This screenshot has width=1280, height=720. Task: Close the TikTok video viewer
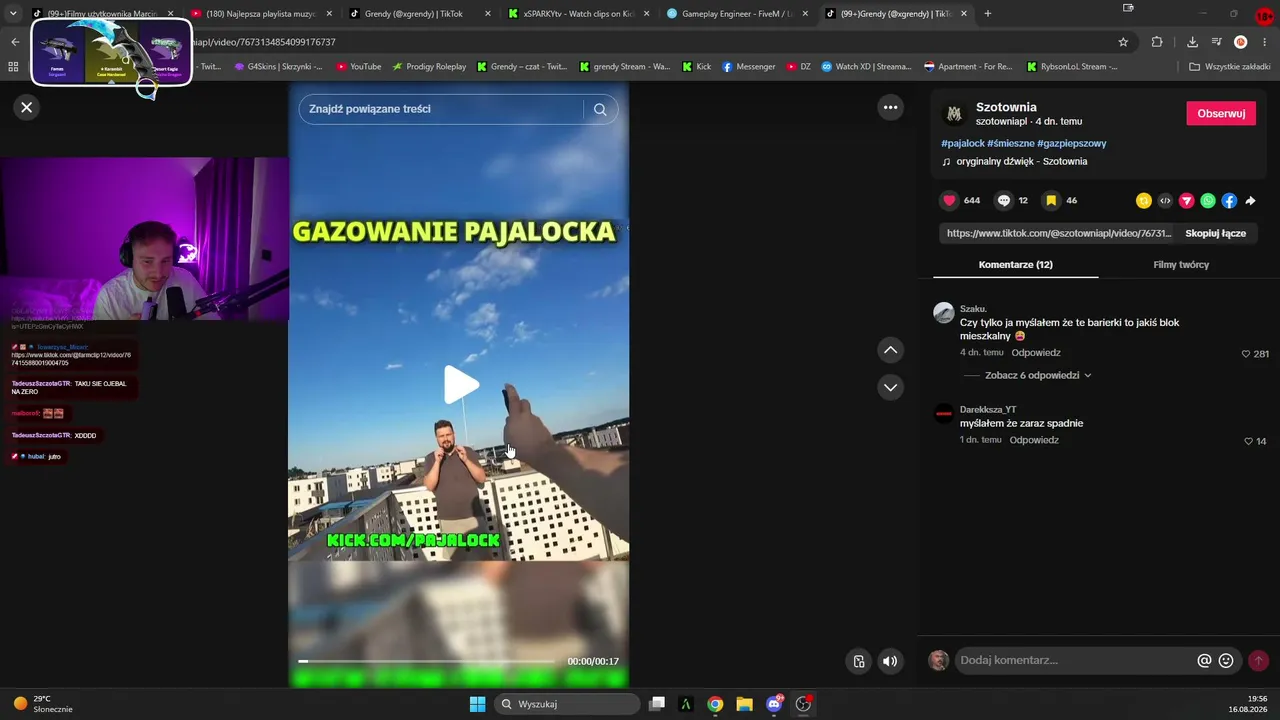[x=27, y=107]
